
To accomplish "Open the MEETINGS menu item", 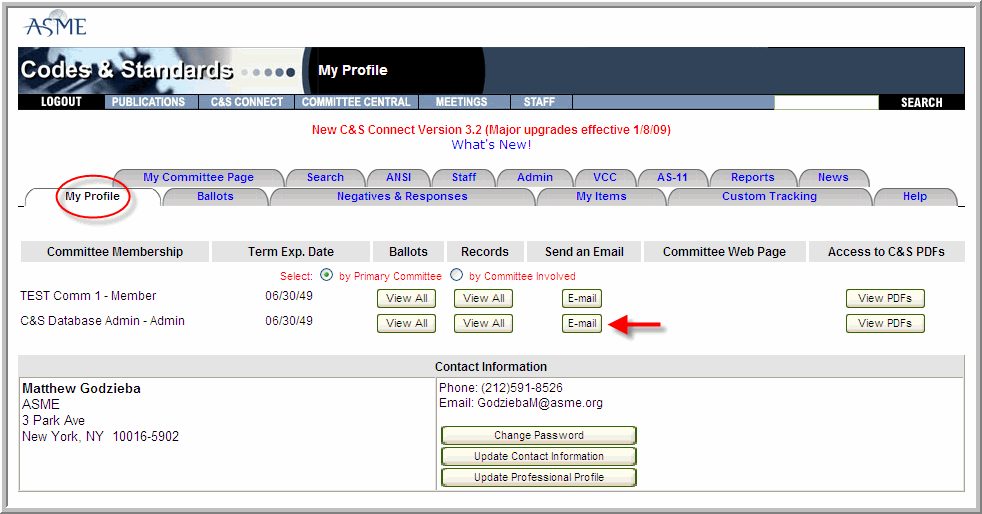I will [x=462, y=102].
